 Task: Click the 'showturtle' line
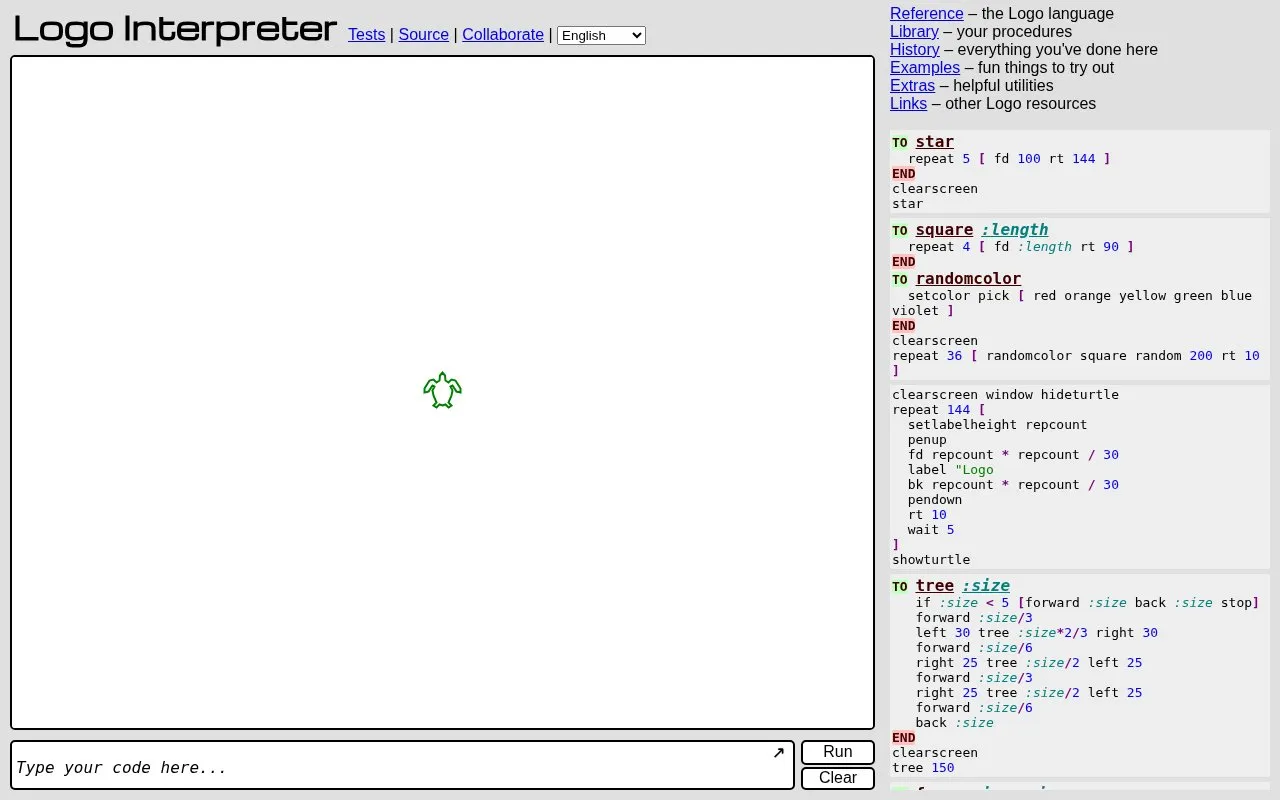(x=931, y=560)
